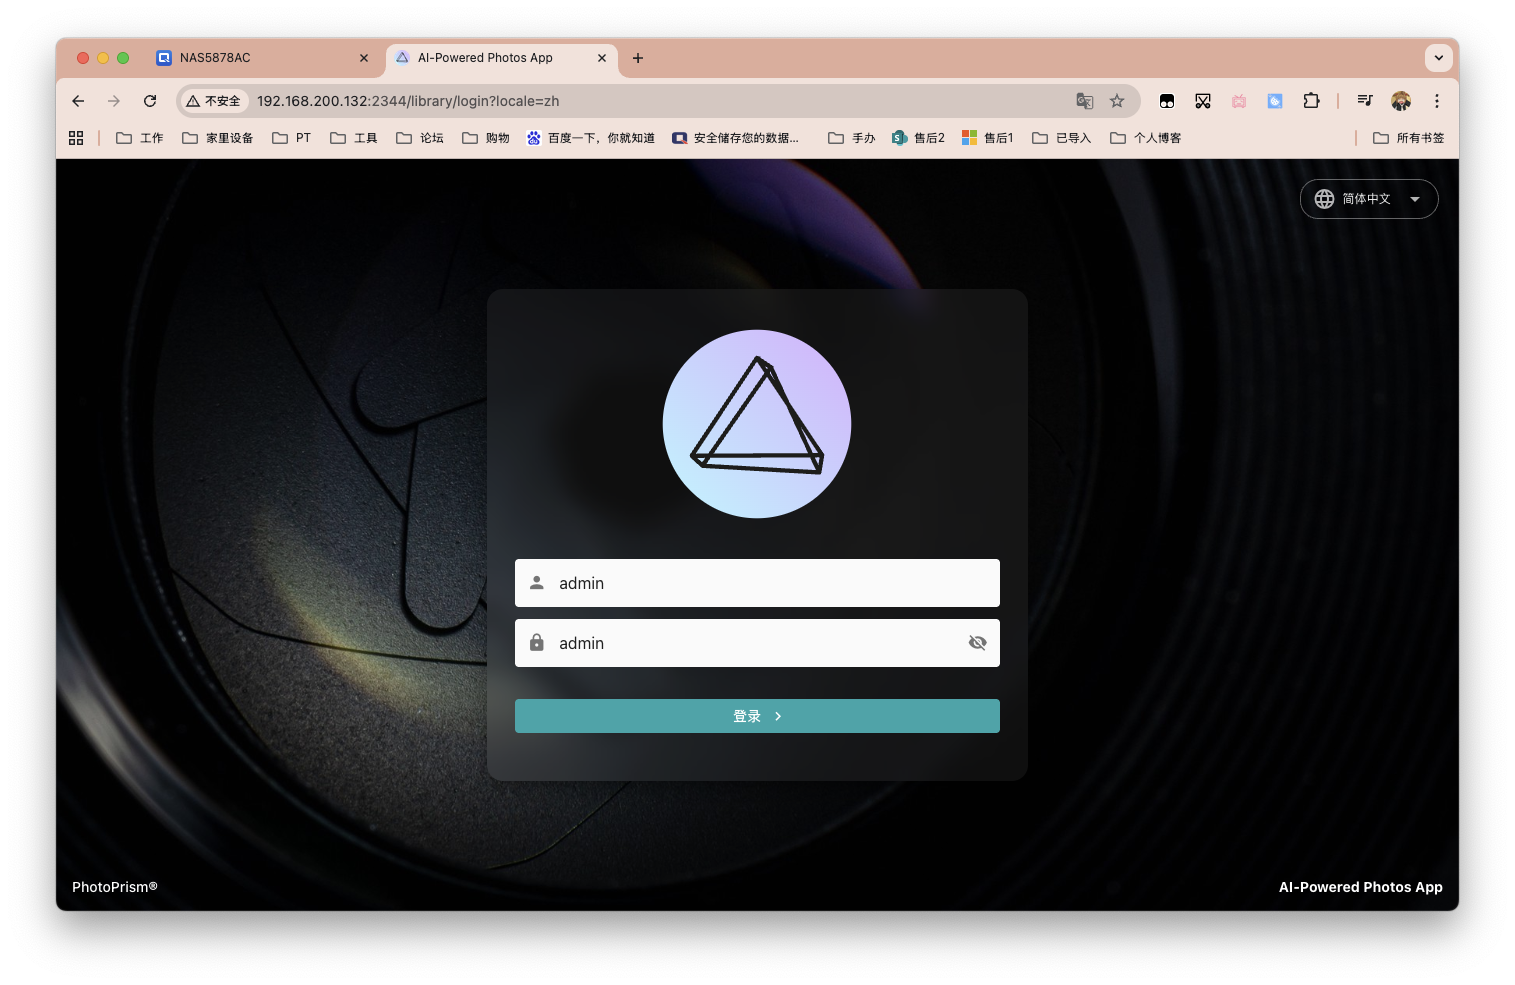Click the translate page icon
The image size is (1515, 985).
pos(1084,101)
